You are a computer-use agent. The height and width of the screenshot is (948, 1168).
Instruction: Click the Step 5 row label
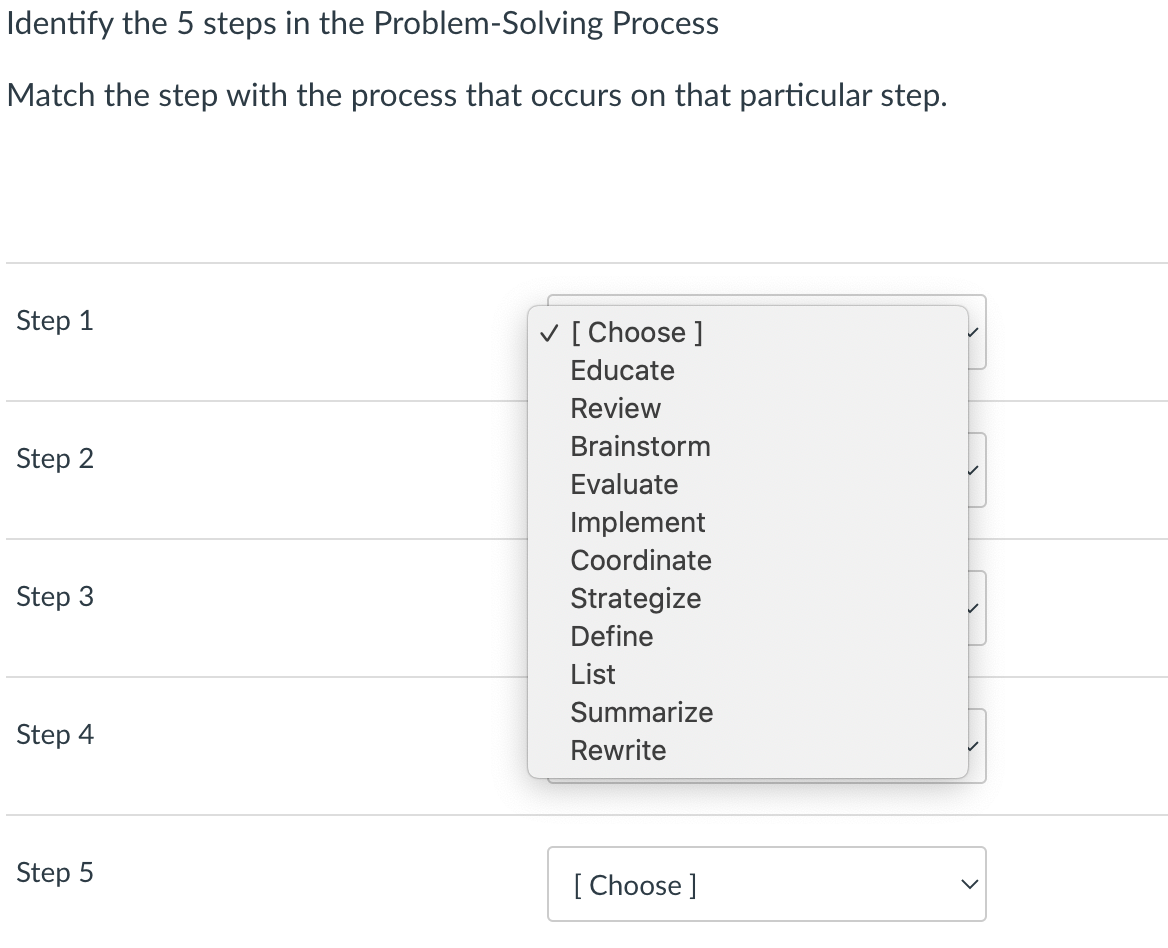pyautogui.click(x=55, y=873)
